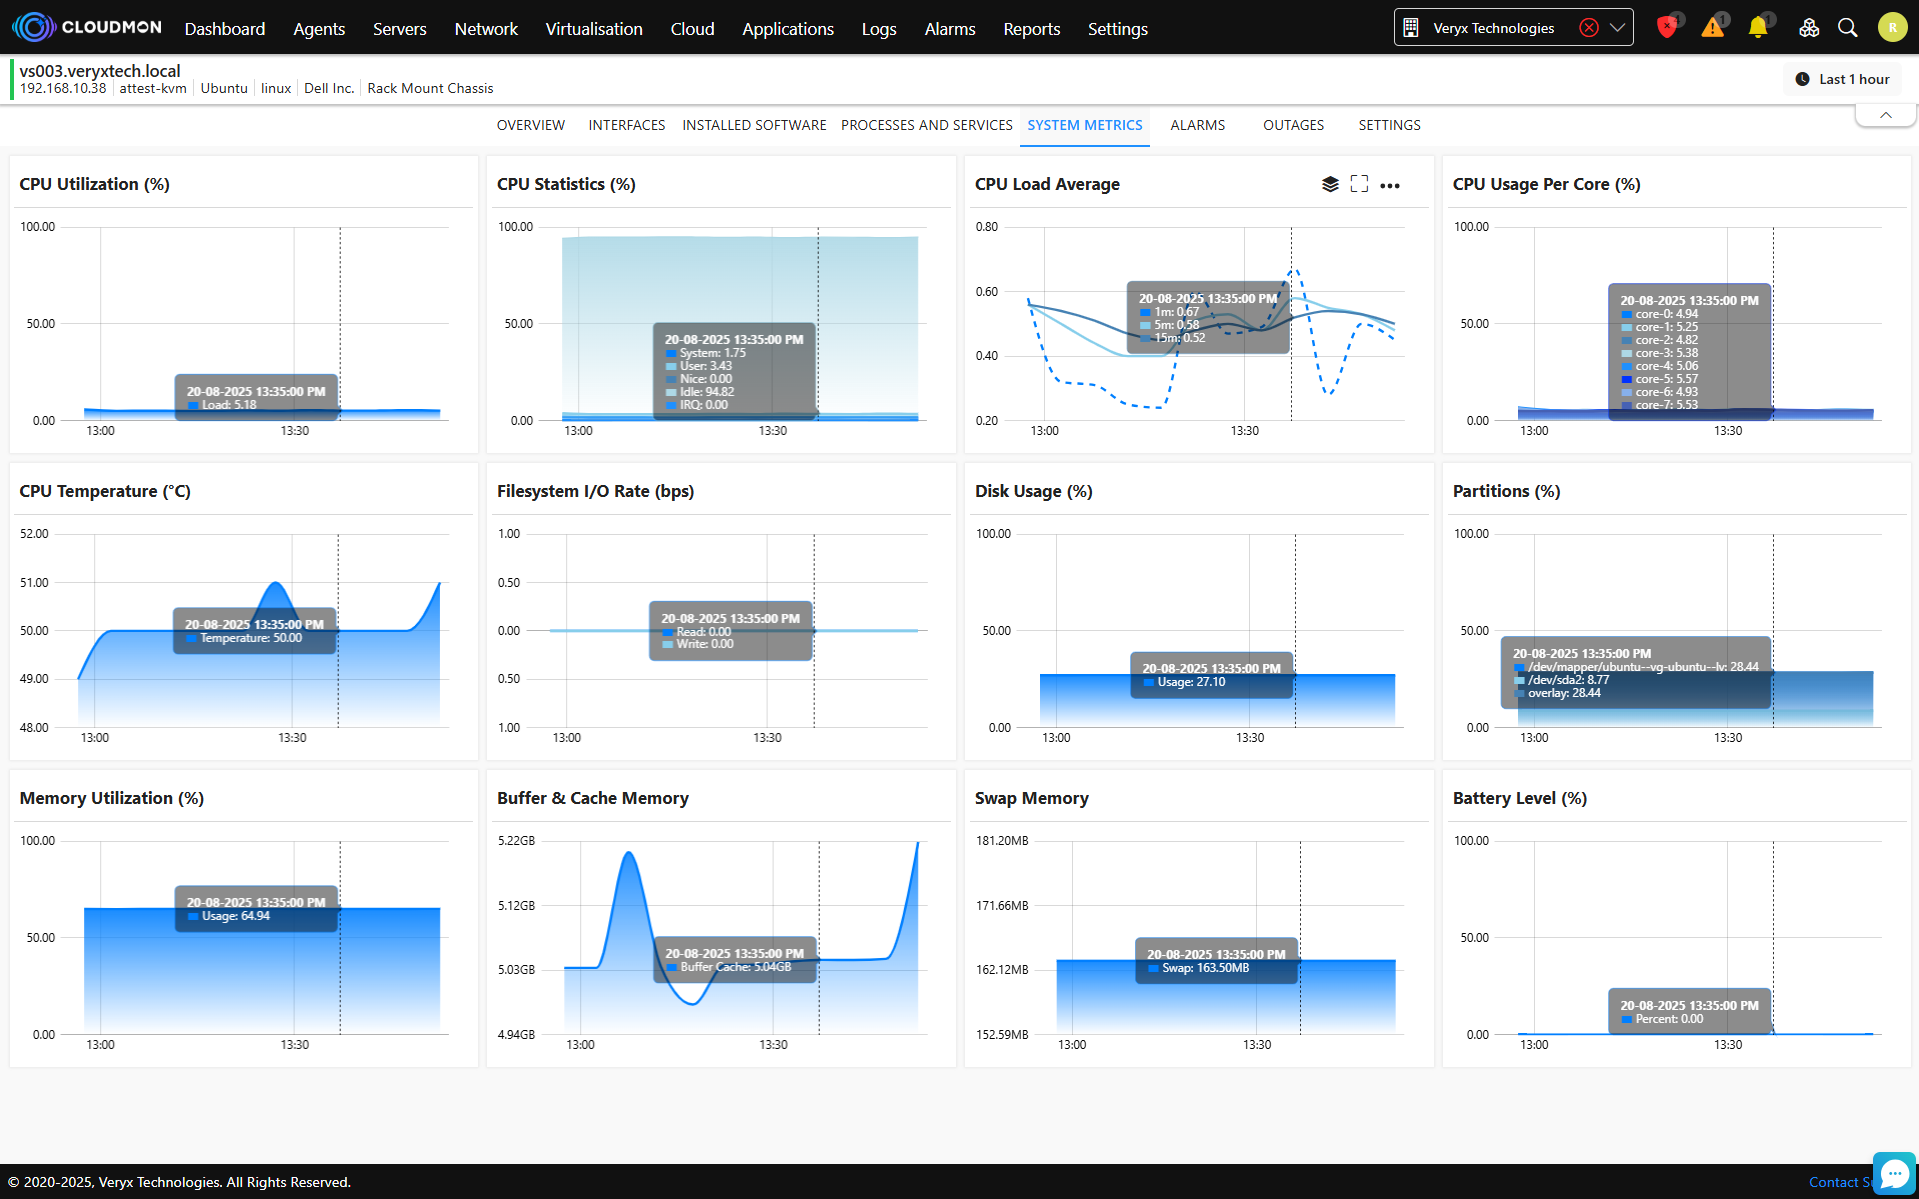Open the yellow bell notifications

click(1757, 28)
